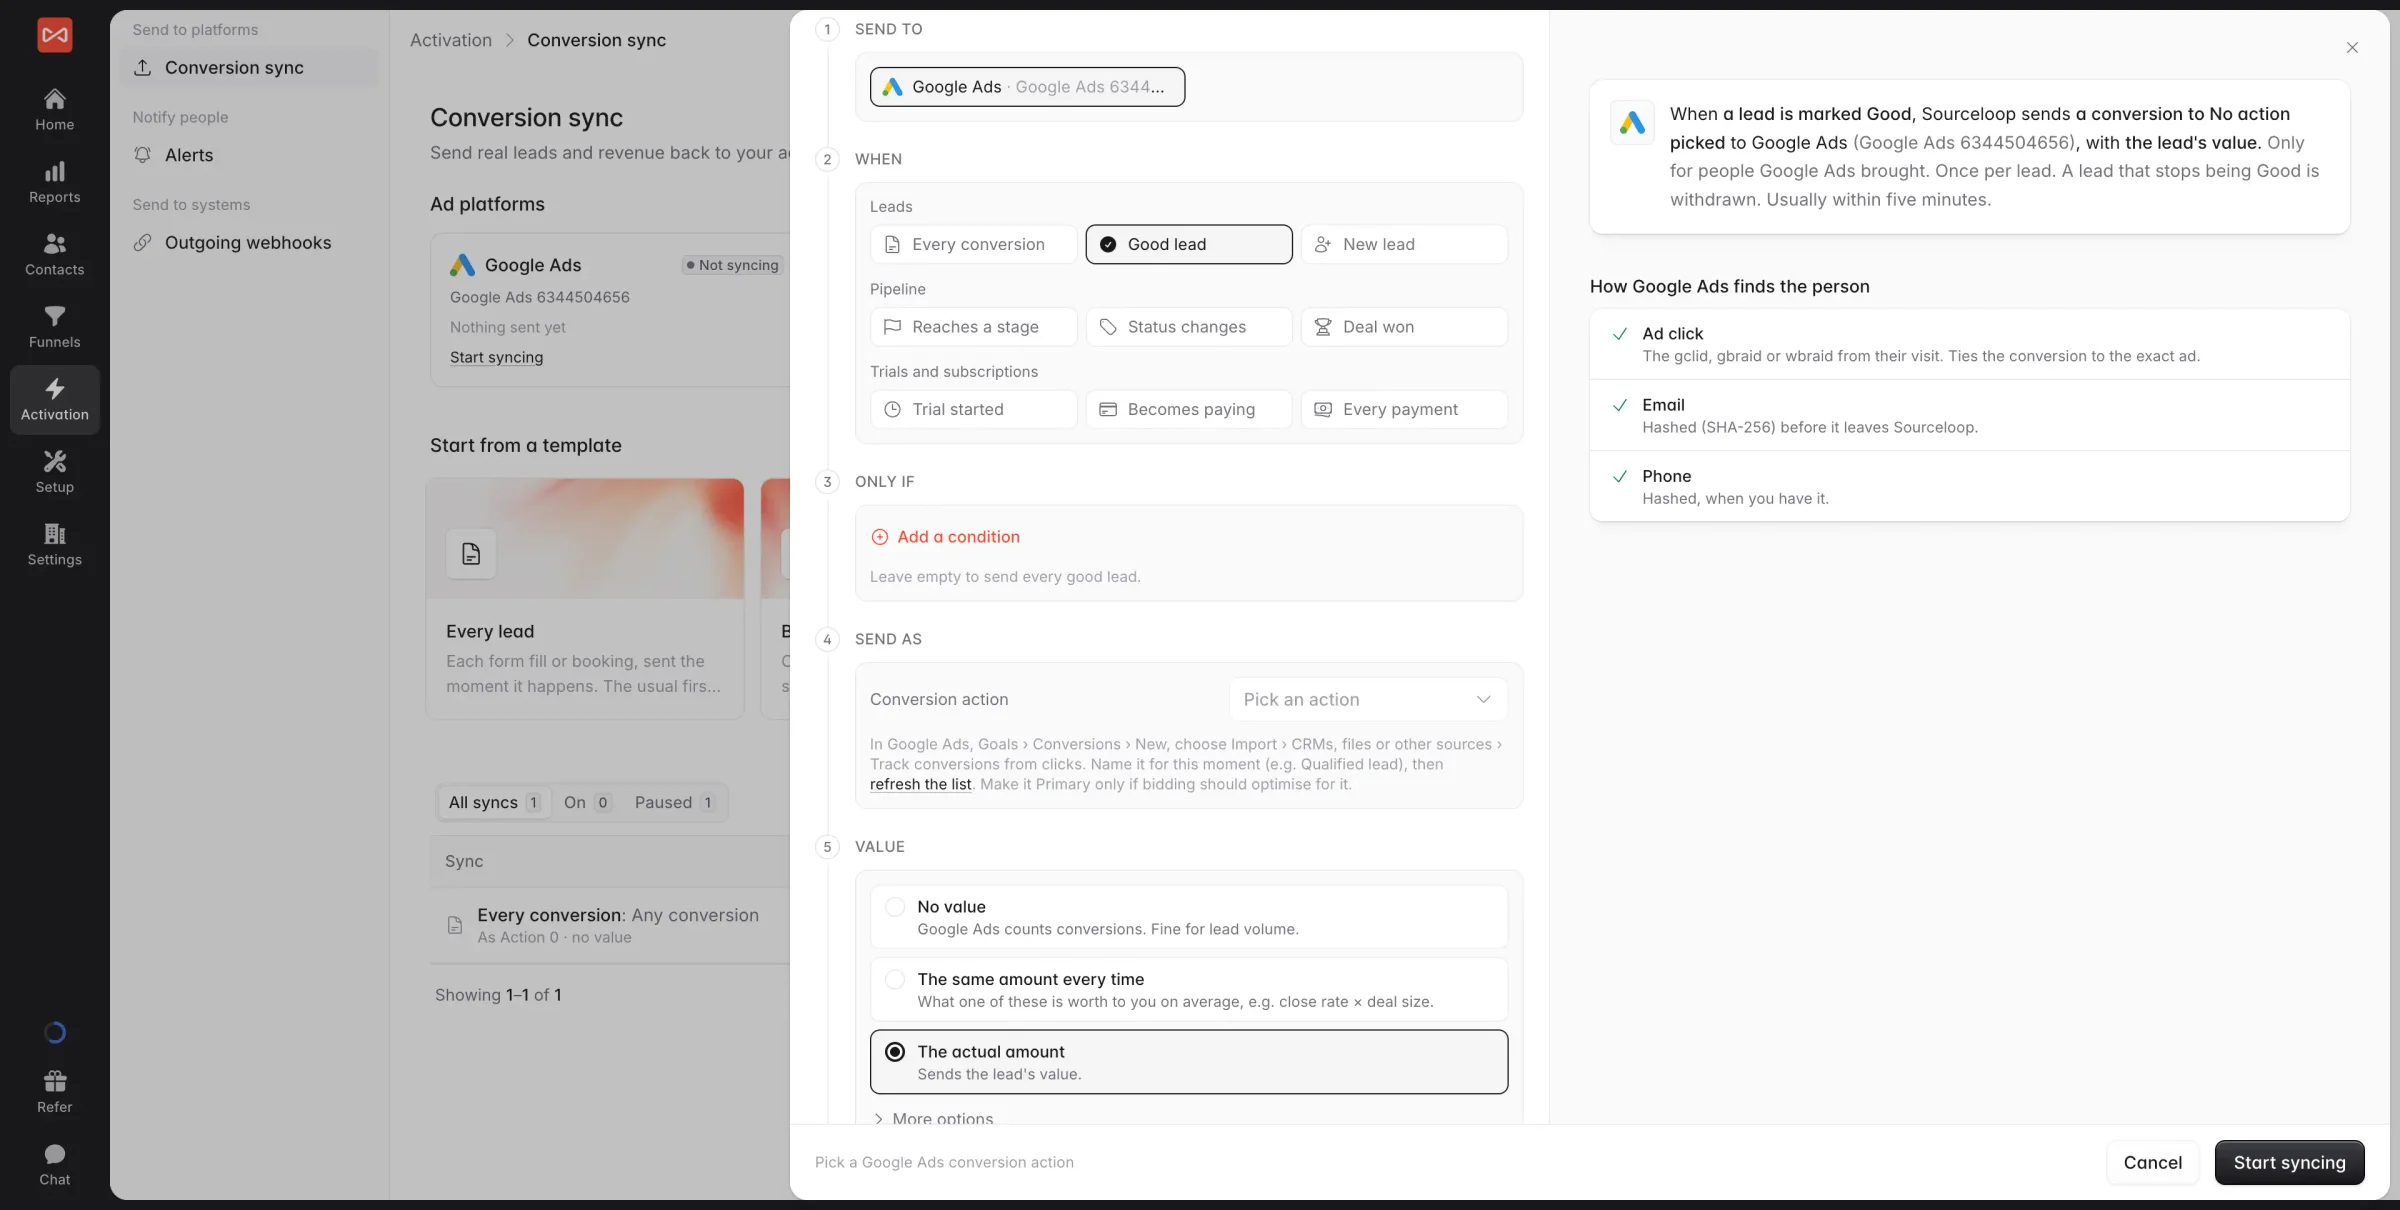The image size is (2400, 1210).
Task: Open the Every lead template card
Action: point(585,598)
